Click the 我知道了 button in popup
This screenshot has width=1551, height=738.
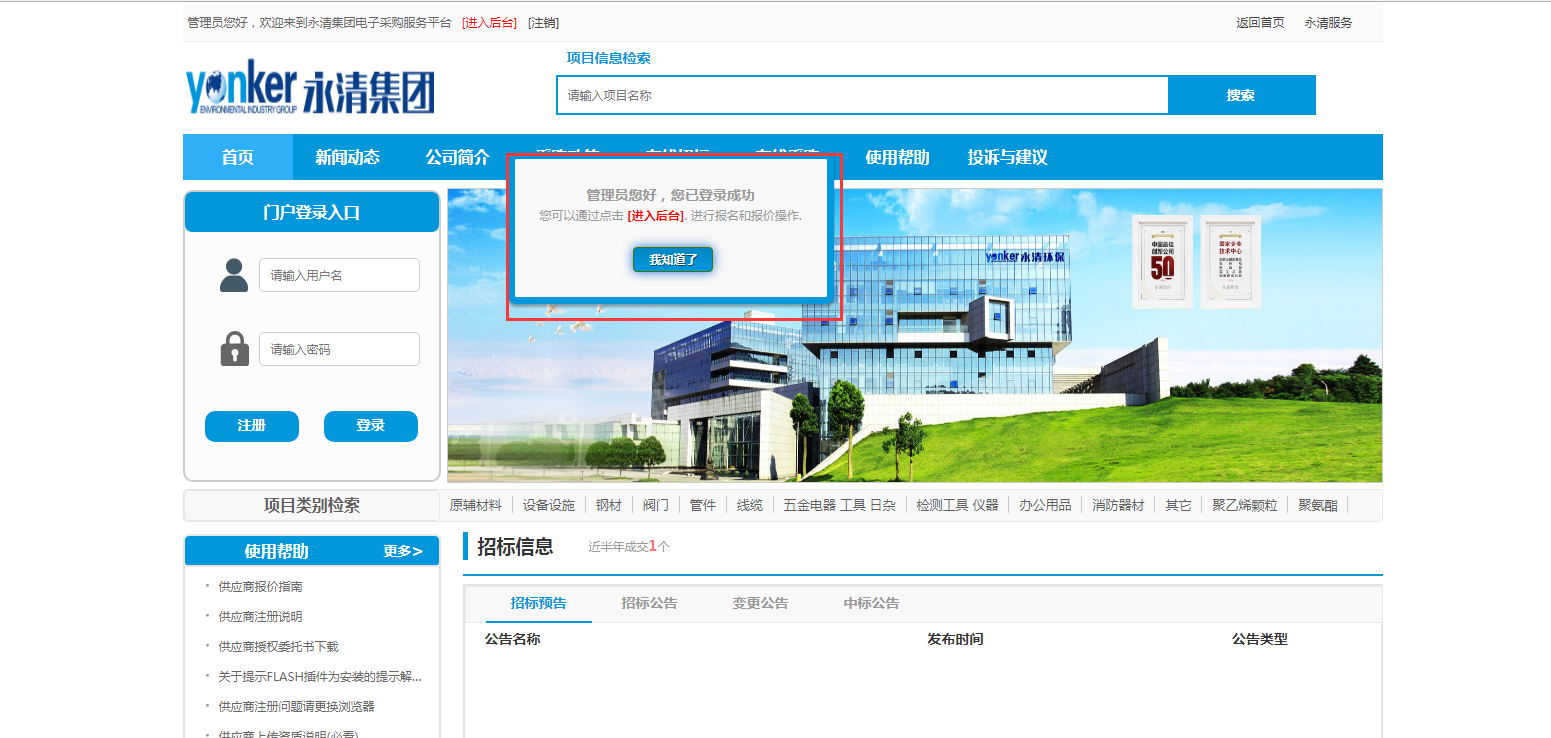point(672,260)
